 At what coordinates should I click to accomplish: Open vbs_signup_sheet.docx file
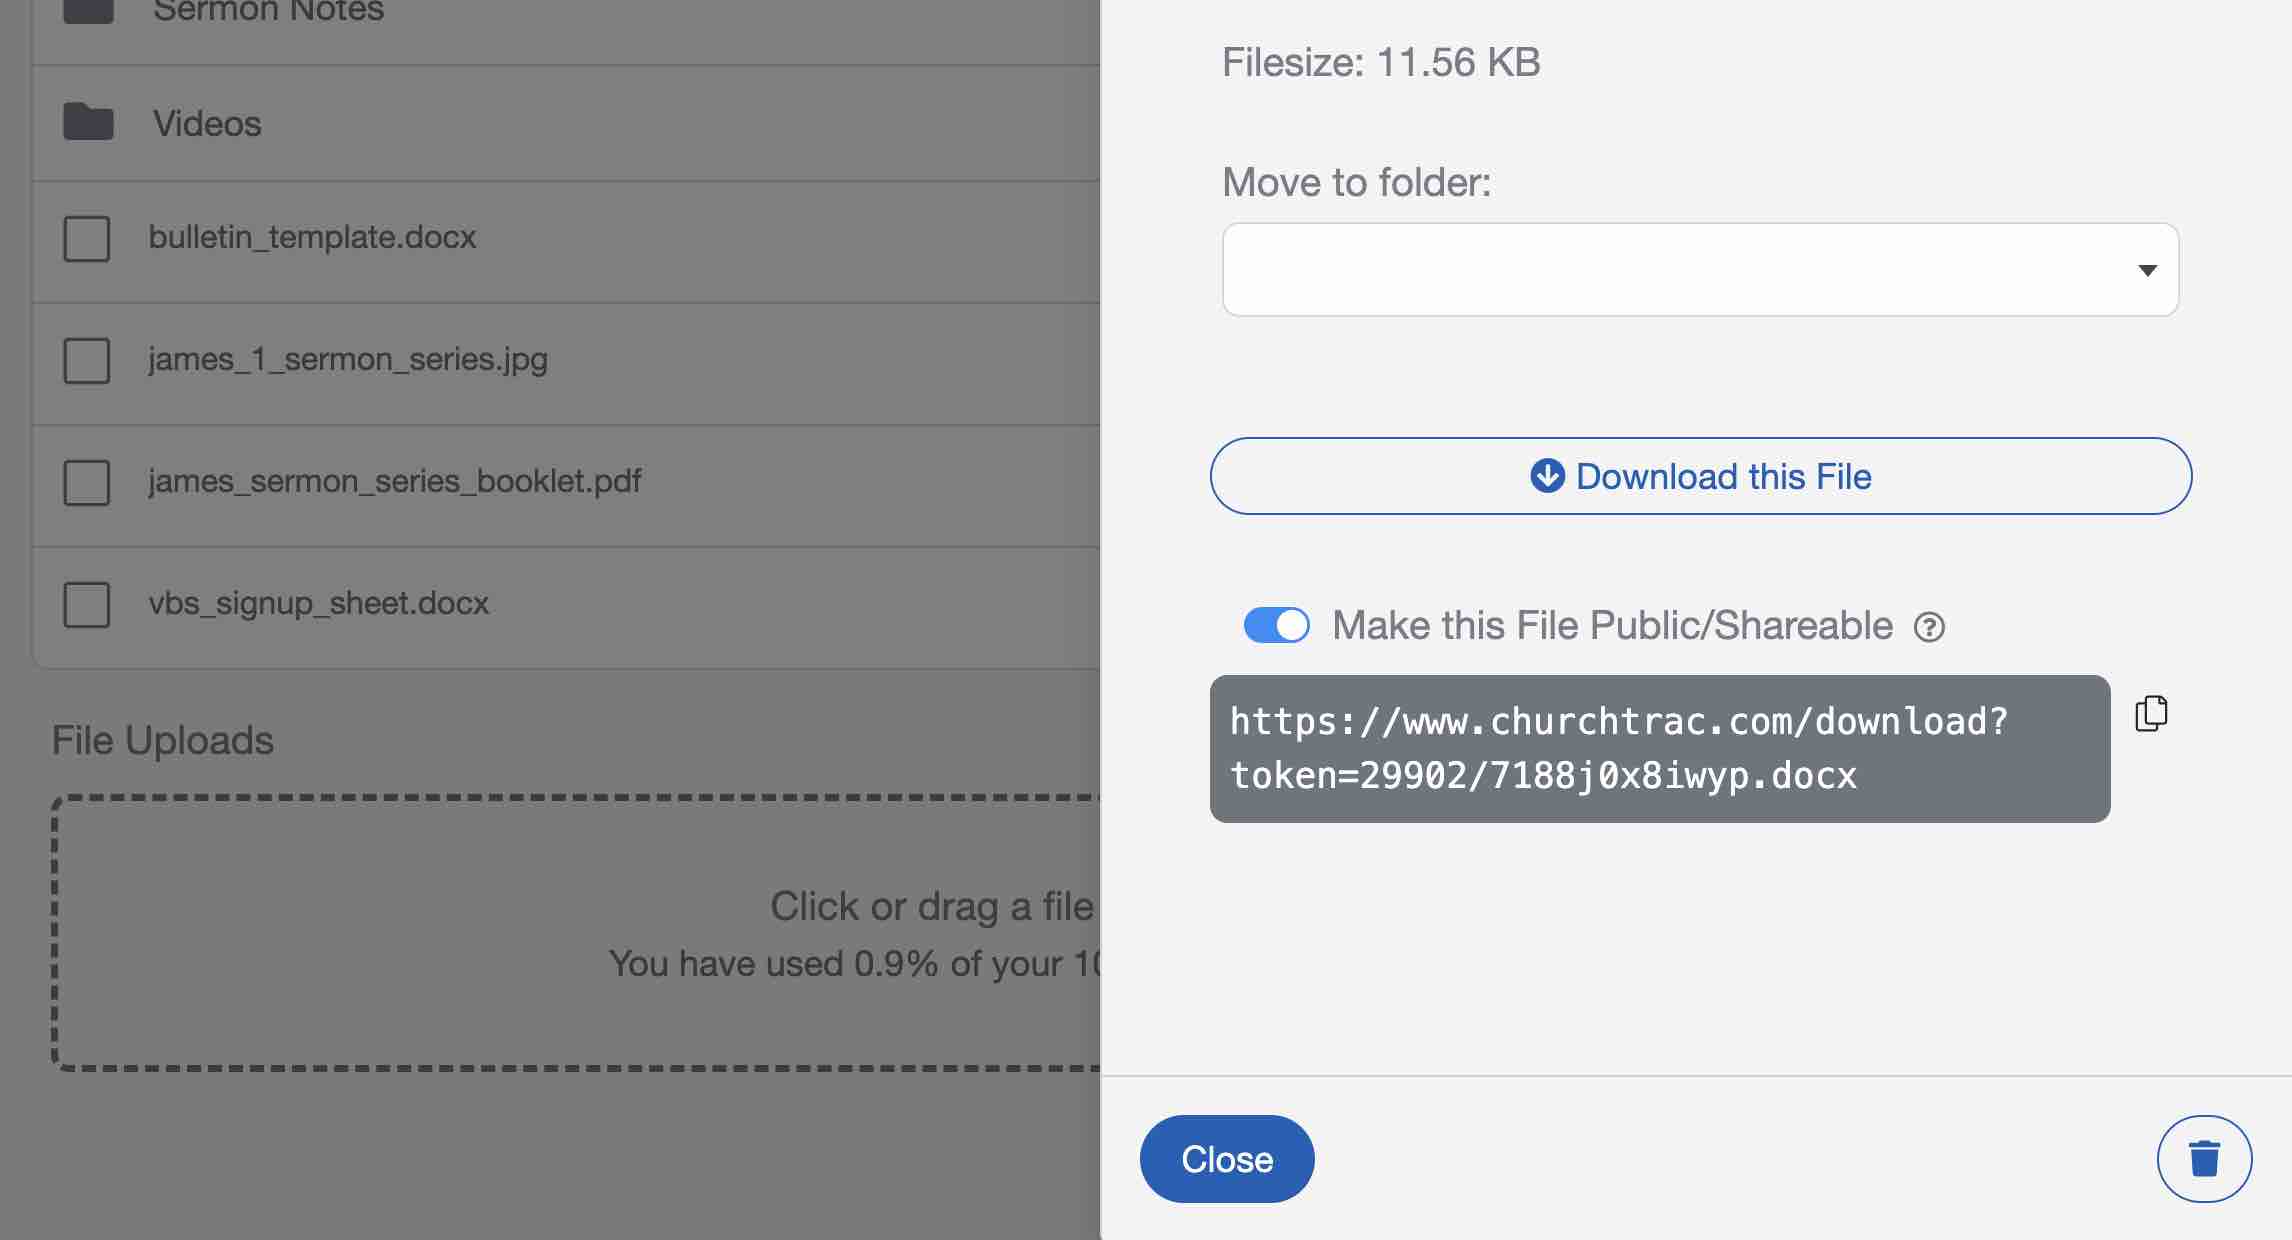(x=319, y=603)
